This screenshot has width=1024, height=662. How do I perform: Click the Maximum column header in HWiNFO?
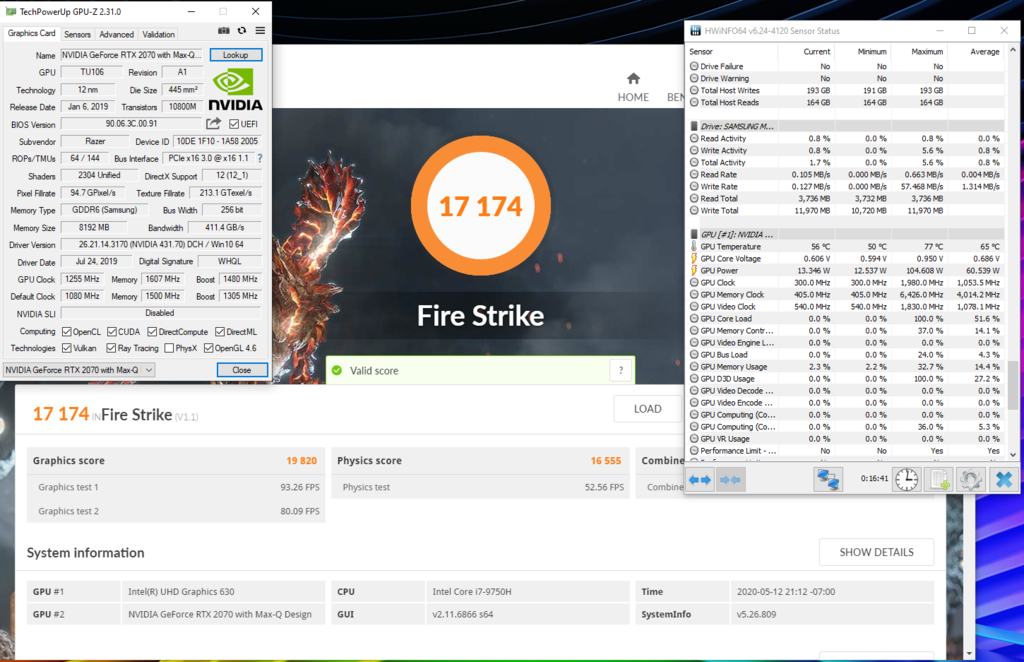click(927, 52)
